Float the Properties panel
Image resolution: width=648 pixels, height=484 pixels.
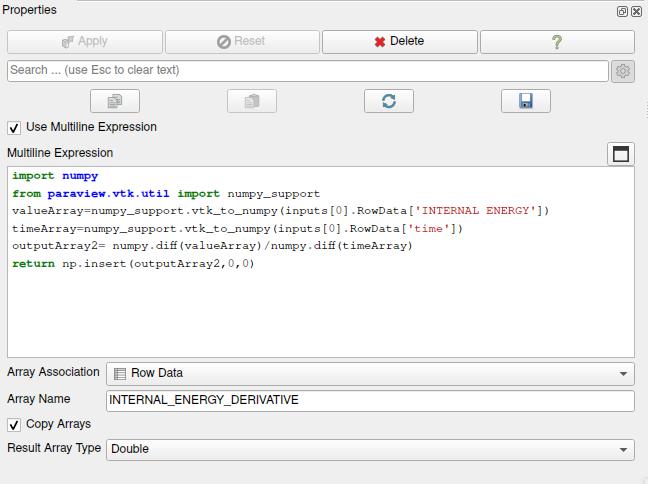[622, 11]
